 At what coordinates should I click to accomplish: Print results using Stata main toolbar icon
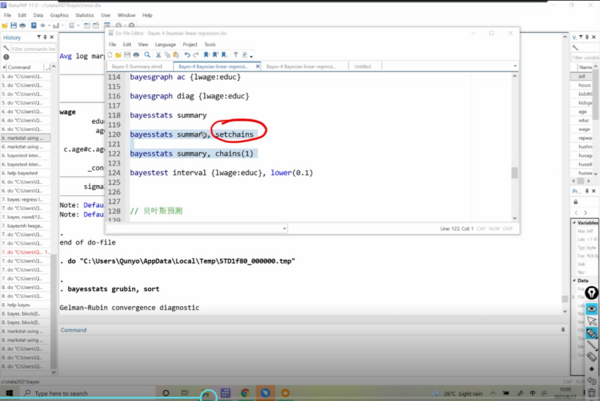[23, 26]
